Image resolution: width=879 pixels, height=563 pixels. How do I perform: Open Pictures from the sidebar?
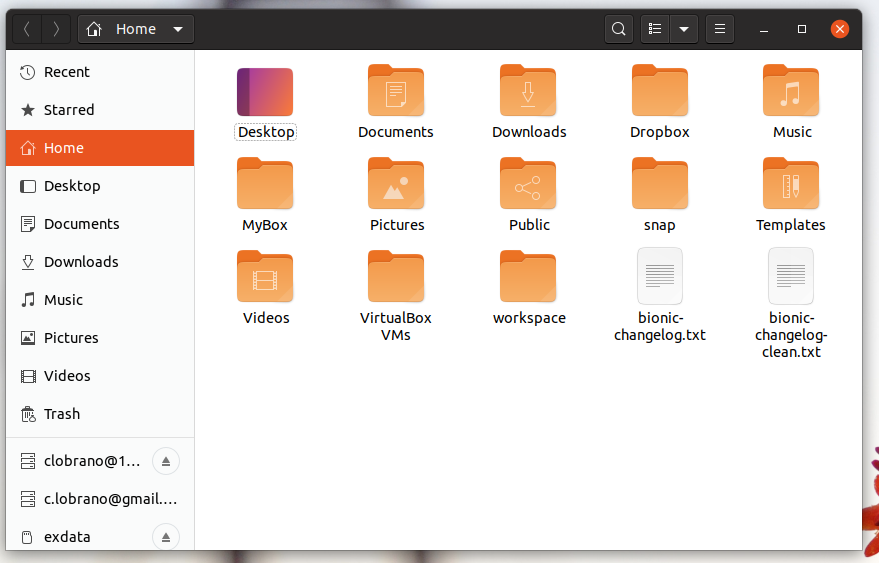point(100,338)
